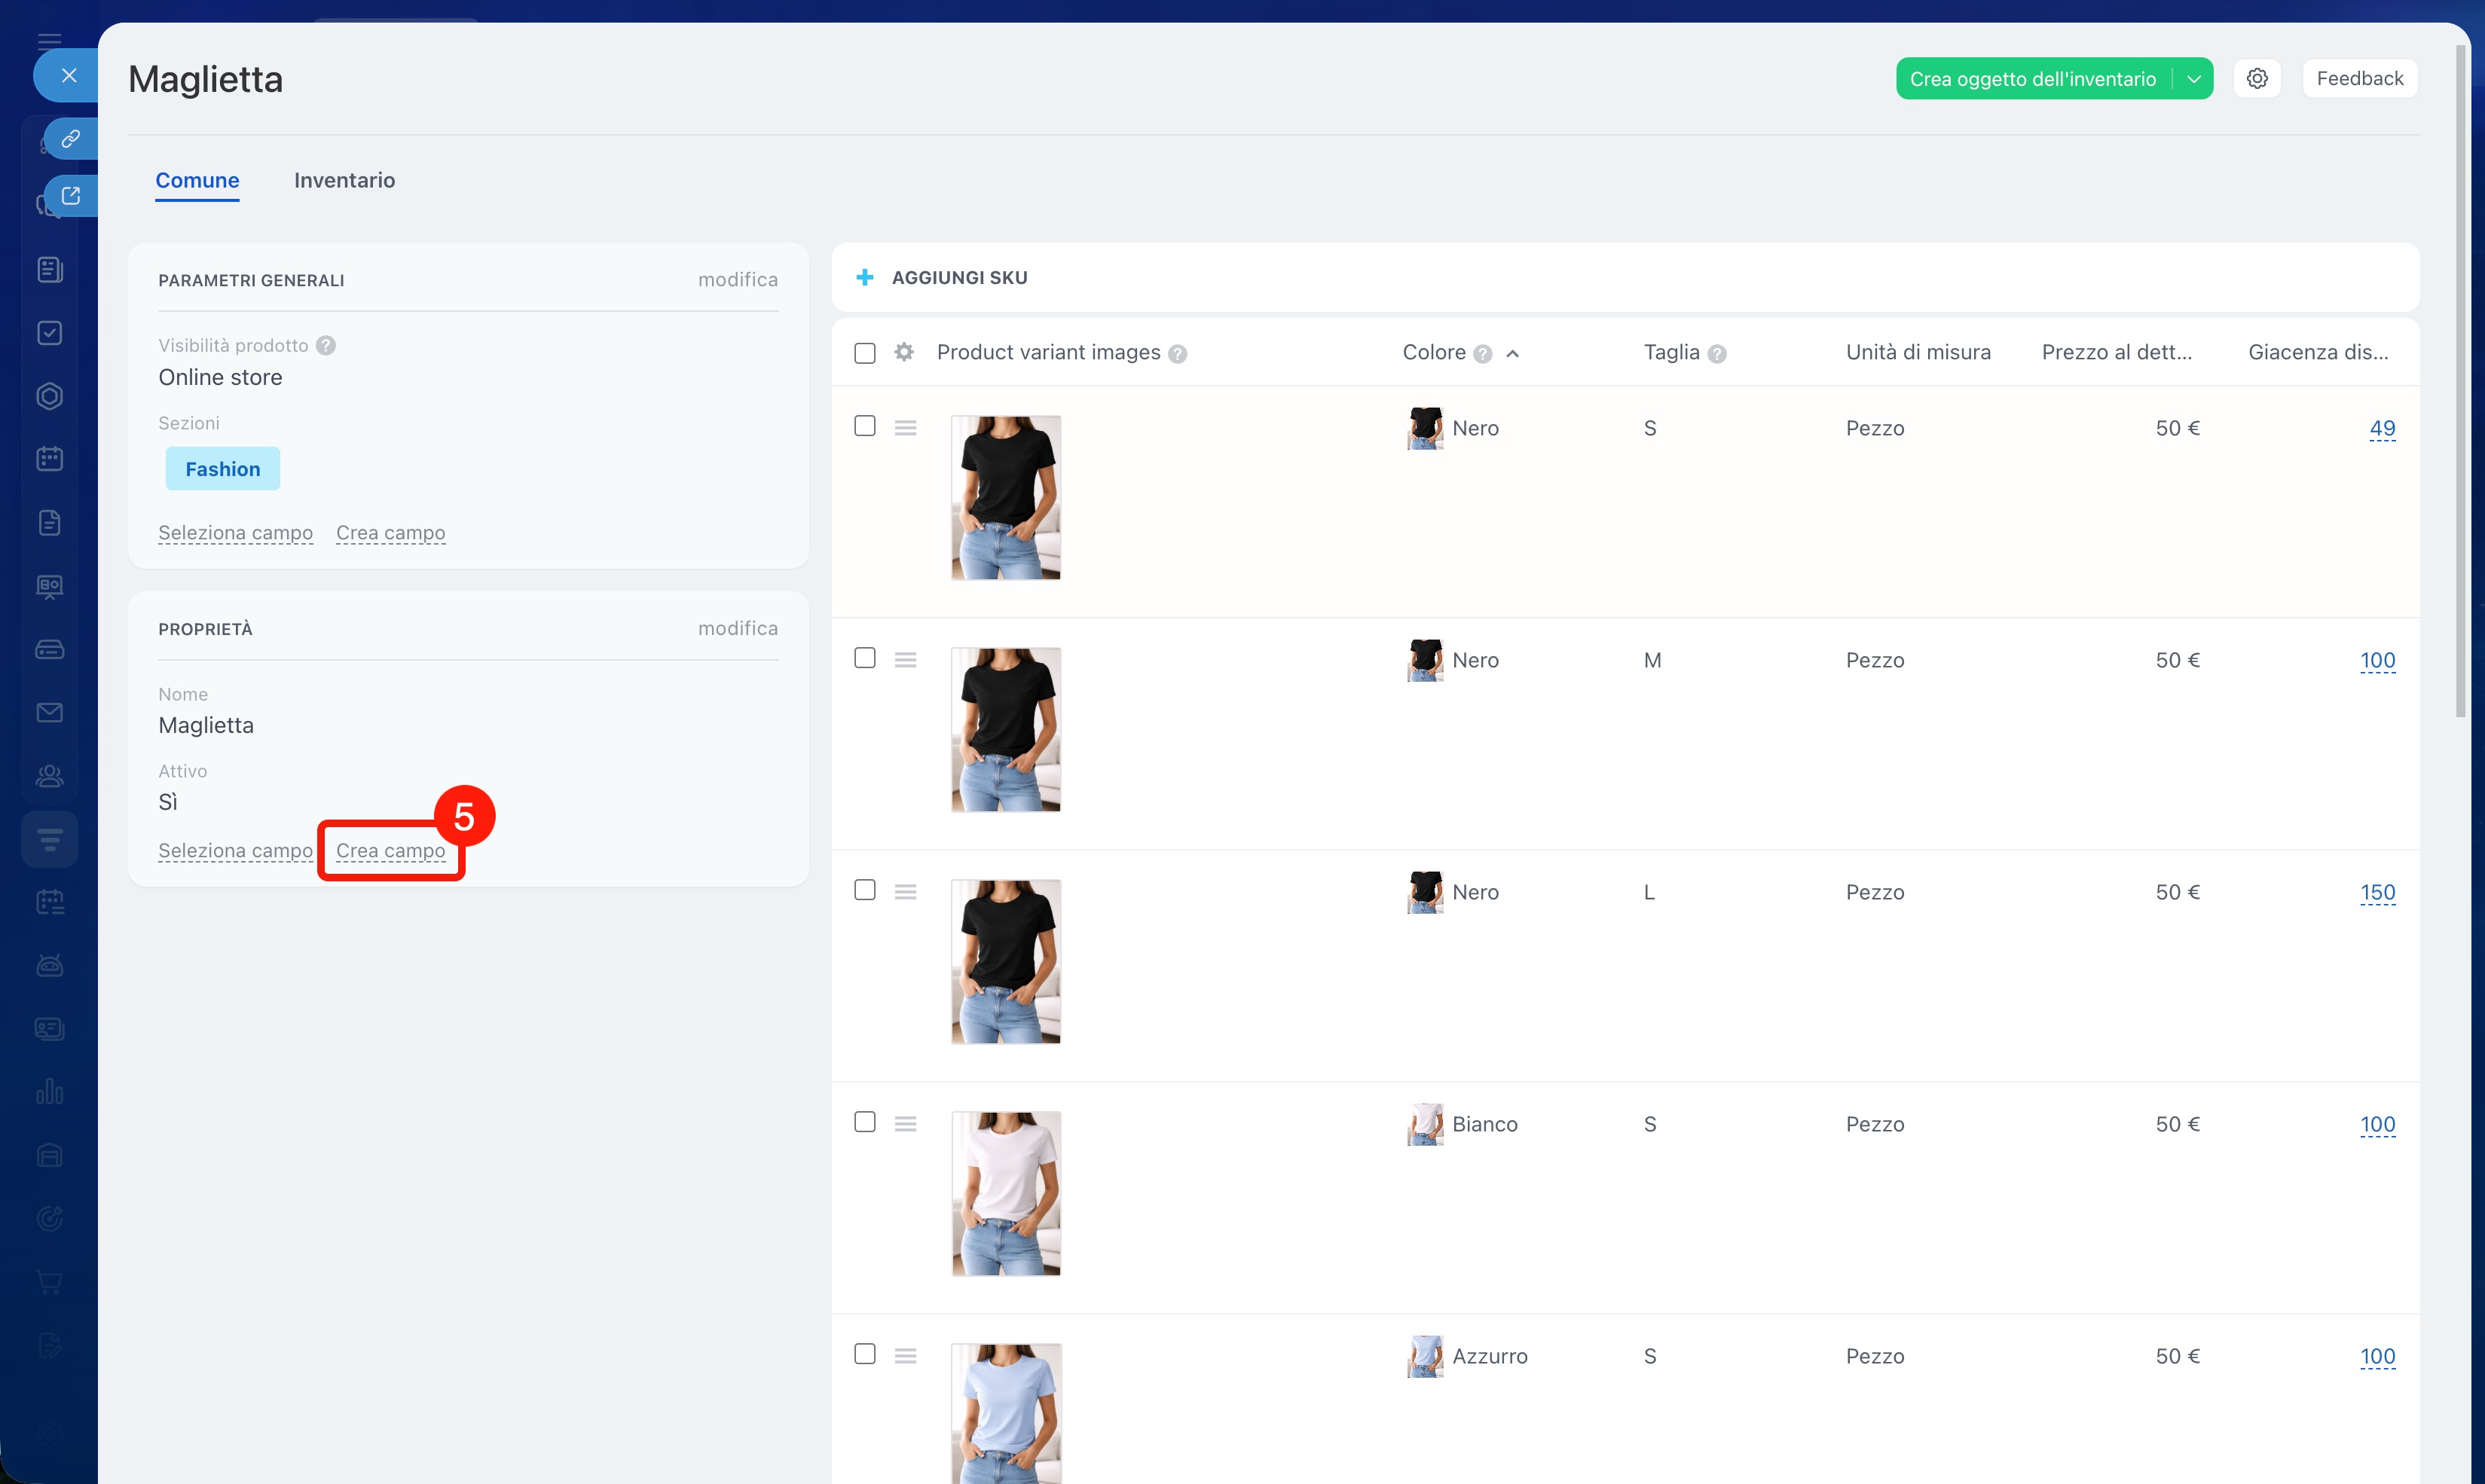The height and width of the screenshot is (1484, 2485).
Task: Click the copy link icon in left panel
Action: 70,138
